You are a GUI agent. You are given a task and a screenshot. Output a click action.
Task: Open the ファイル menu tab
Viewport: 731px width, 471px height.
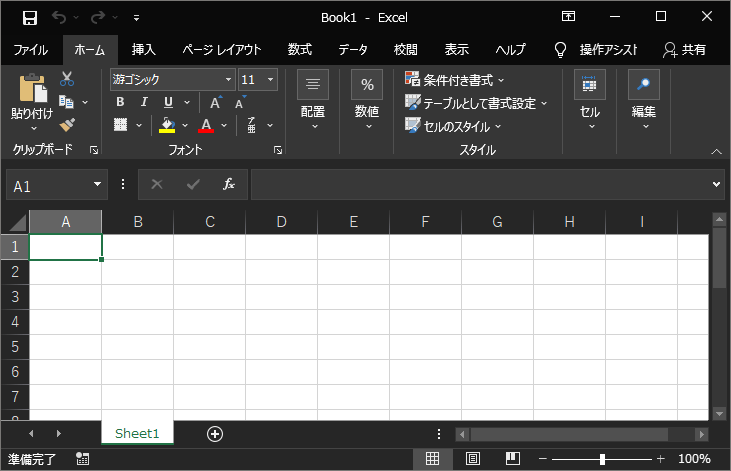click(31, 50)
